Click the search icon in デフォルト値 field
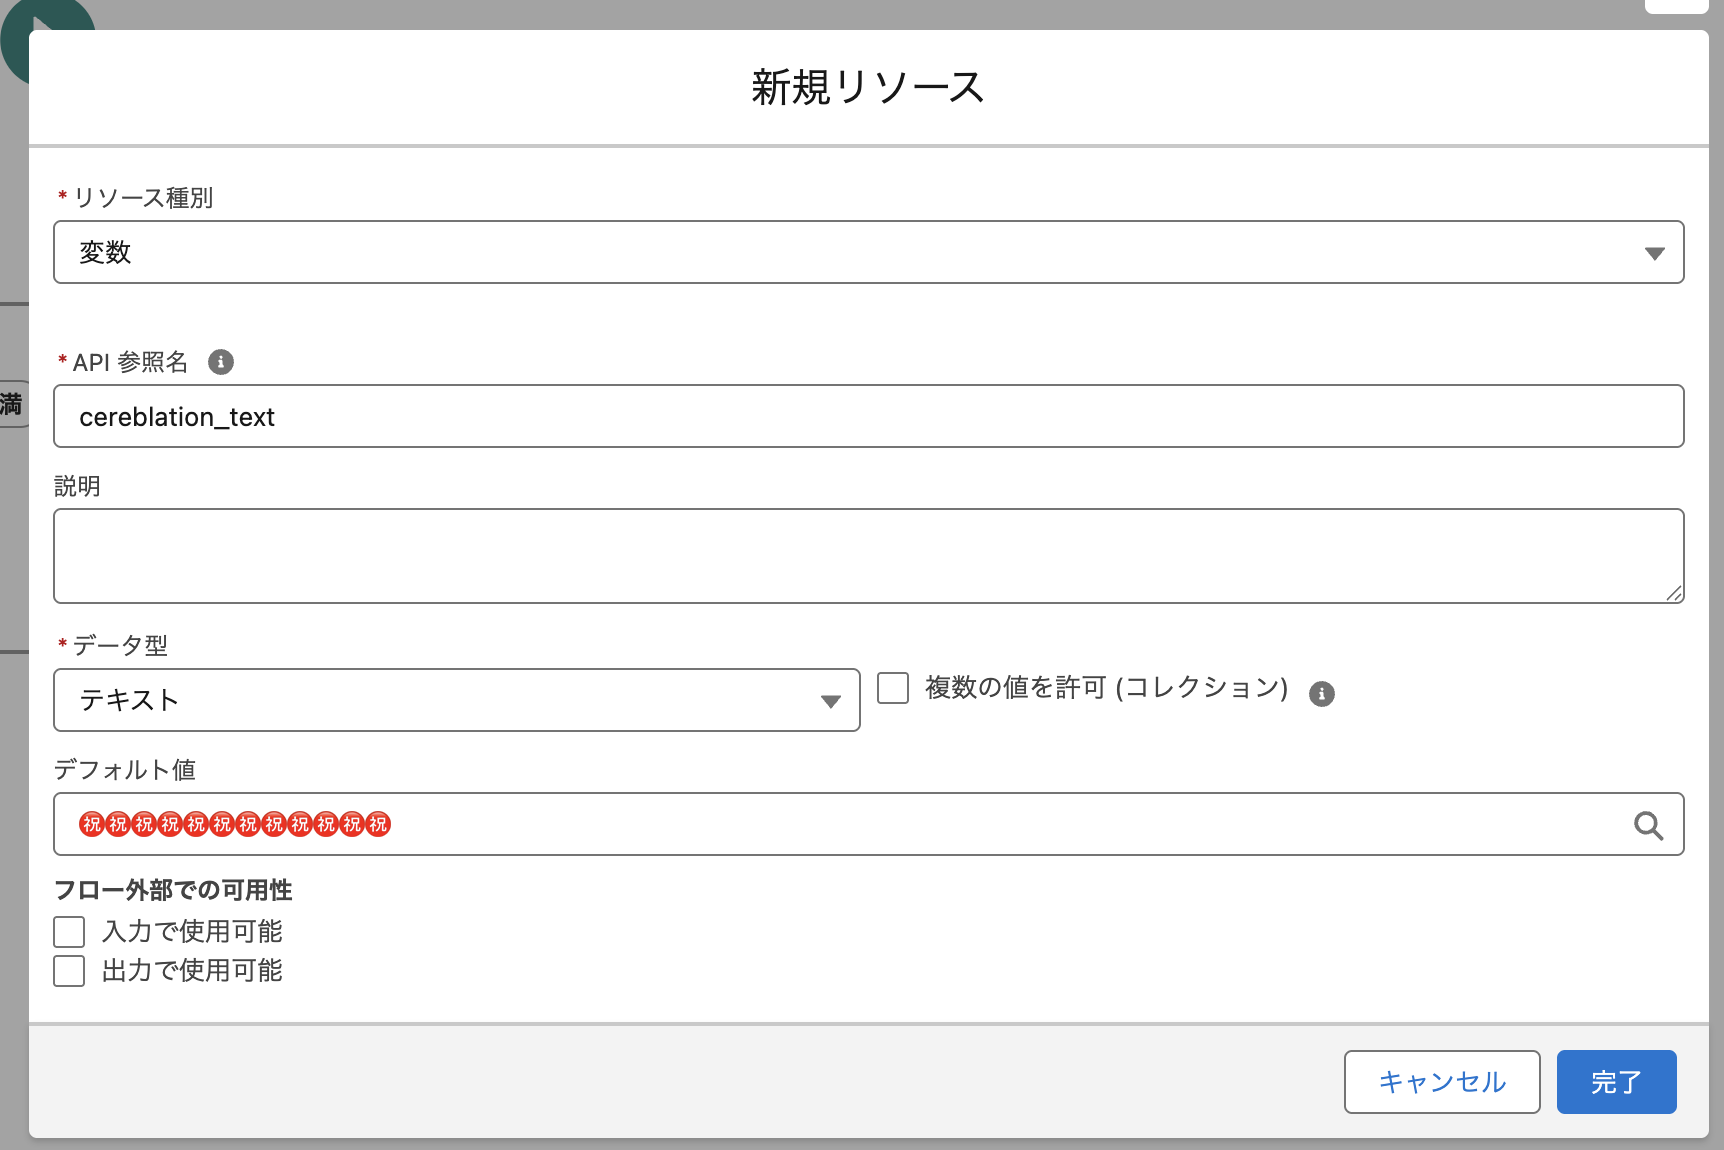 [x=1647, y=824]
